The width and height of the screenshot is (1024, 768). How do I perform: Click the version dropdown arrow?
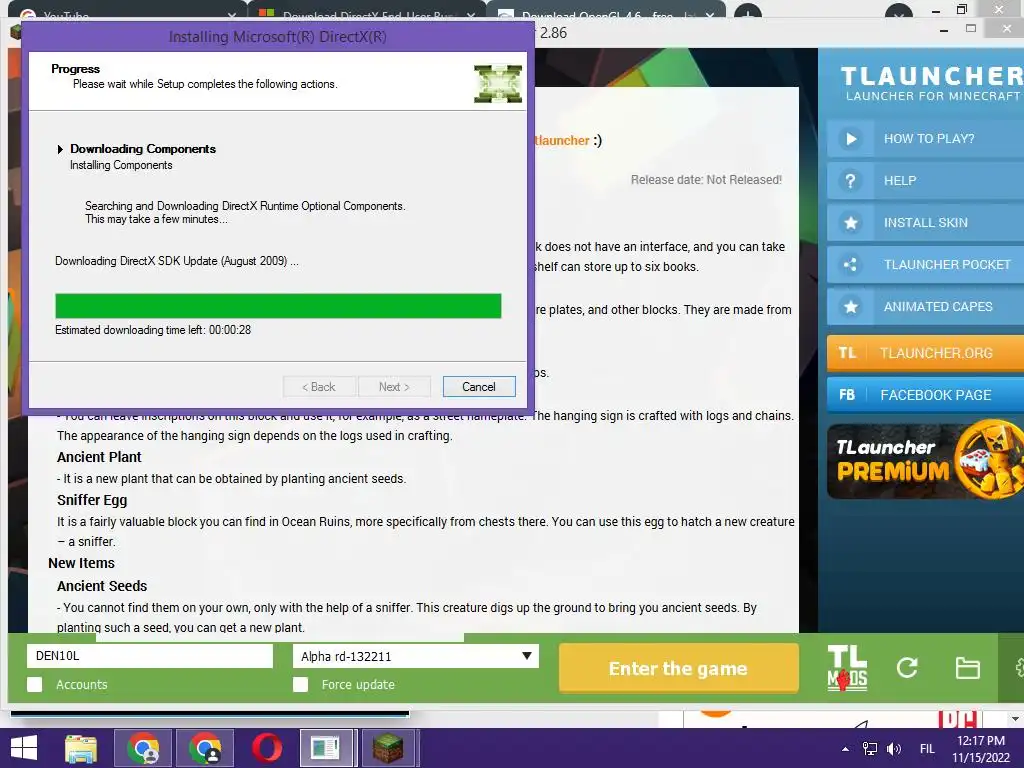point(526,656)
